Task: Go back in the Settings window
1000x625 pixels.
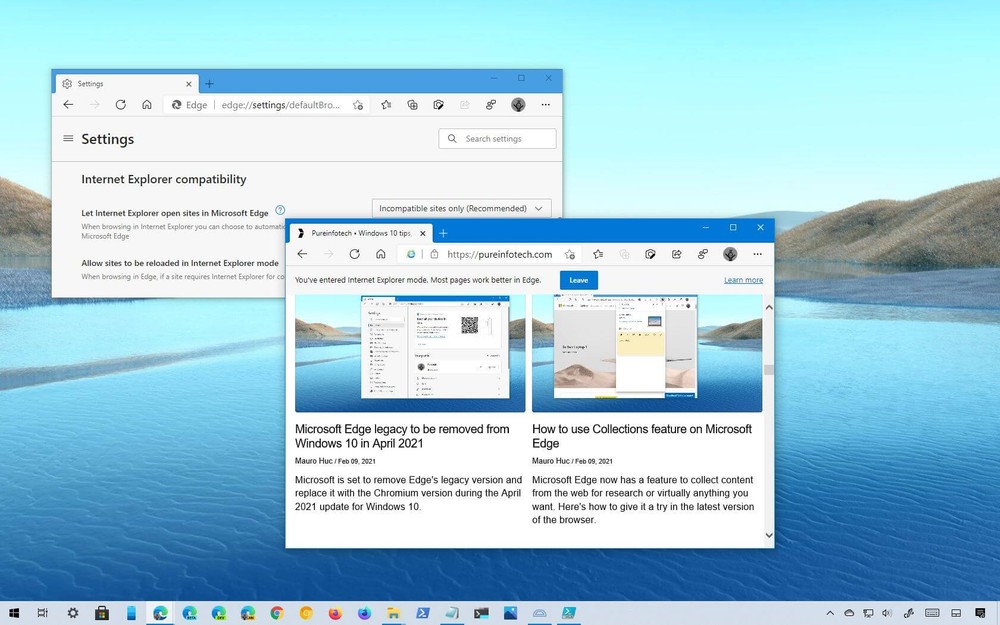Action: [68, 105]
